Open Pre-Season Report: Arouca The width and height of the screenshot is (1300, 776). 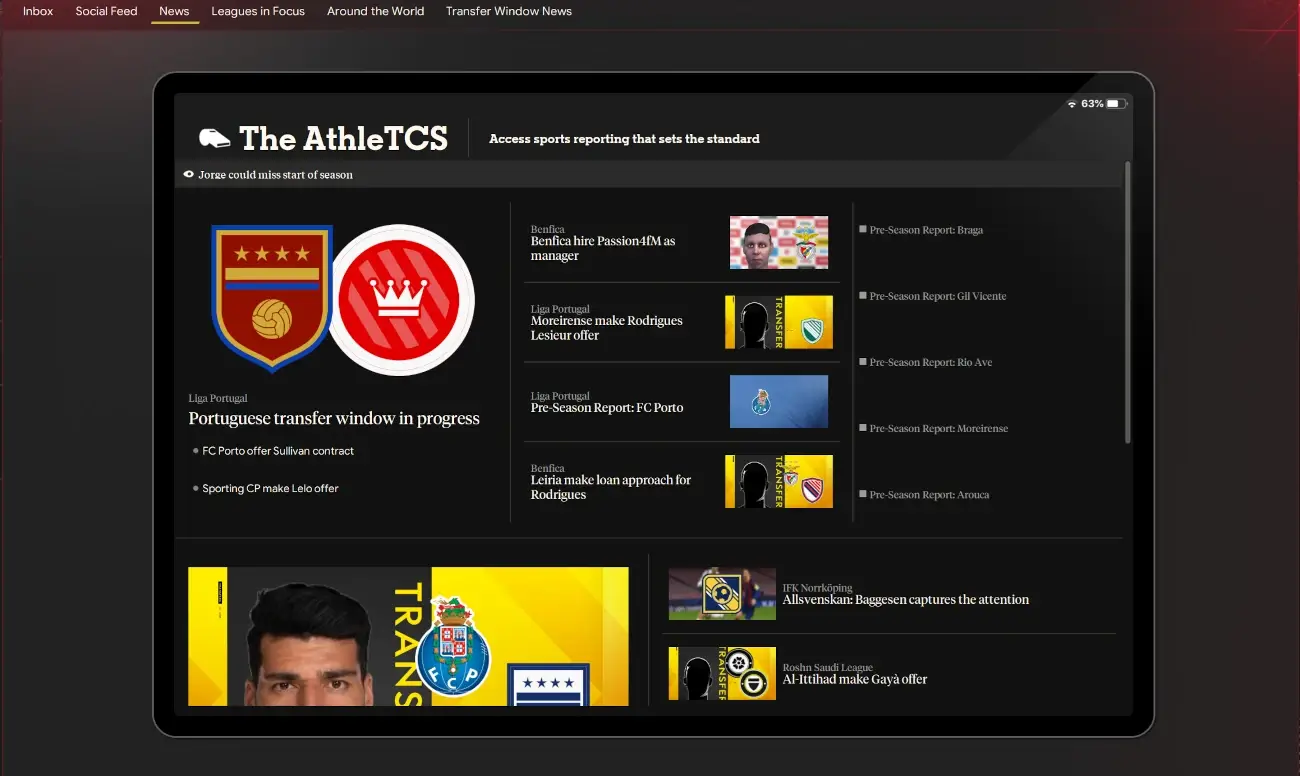pos(929,494)
